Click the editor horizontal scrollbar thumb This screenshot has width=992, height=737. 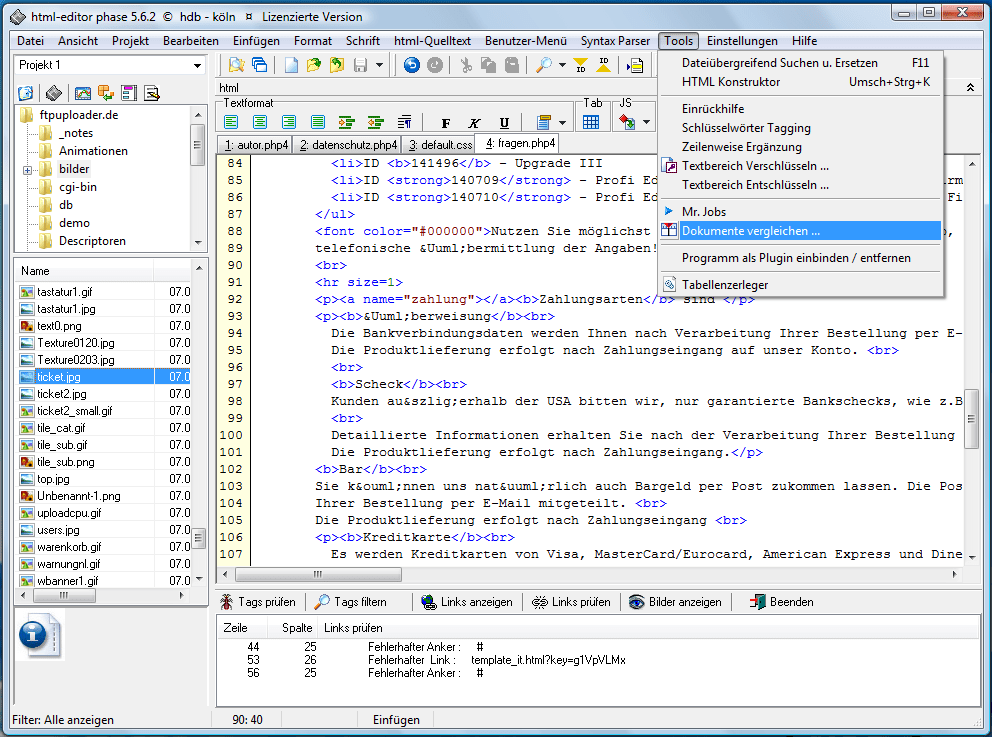coord(318,574)
